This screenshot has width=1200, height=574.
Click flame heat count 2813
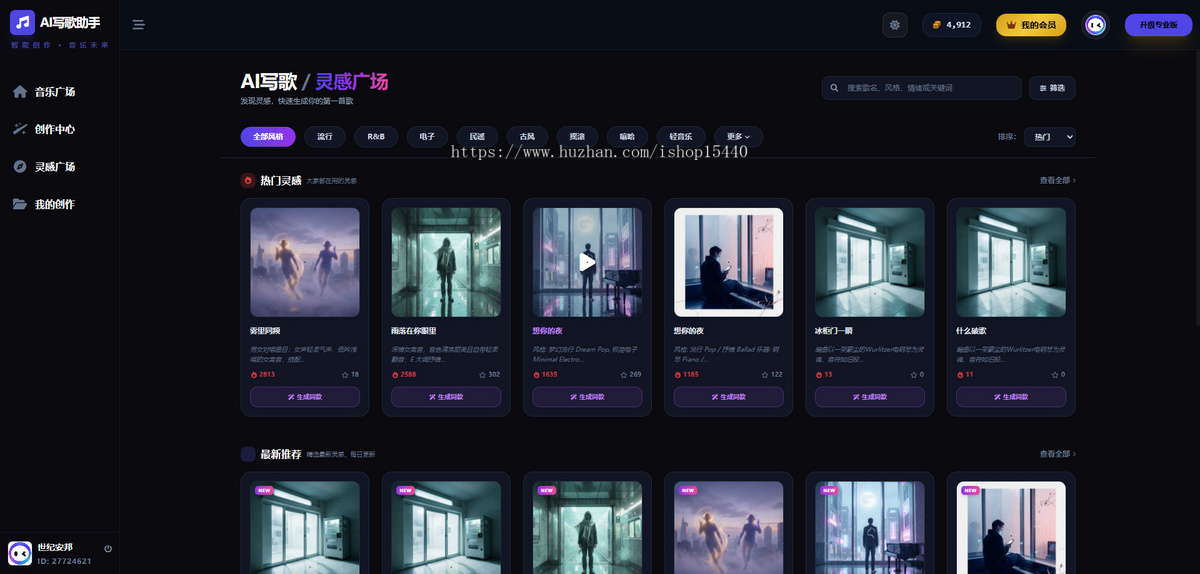(x=263, y=375)
